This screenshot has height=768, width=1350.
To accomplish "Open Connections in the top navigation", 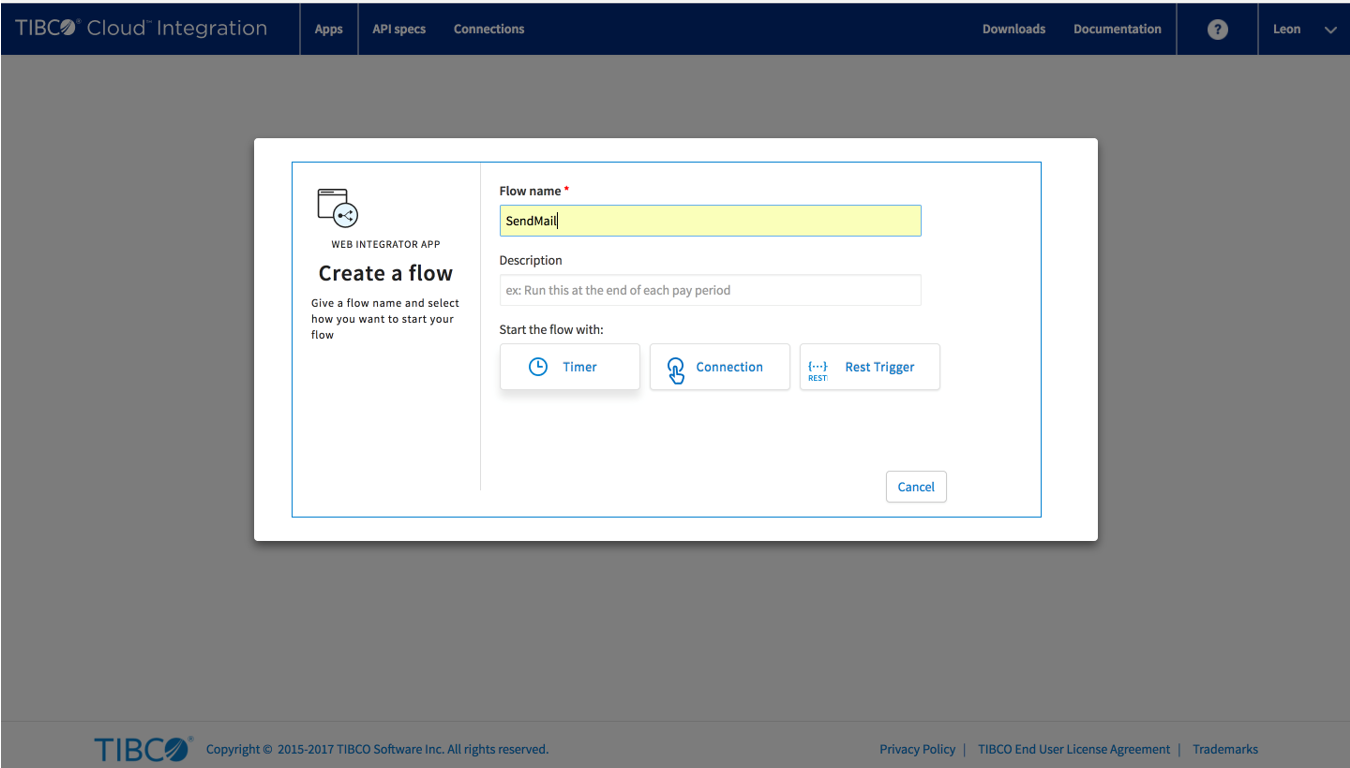I will point(489,29).
